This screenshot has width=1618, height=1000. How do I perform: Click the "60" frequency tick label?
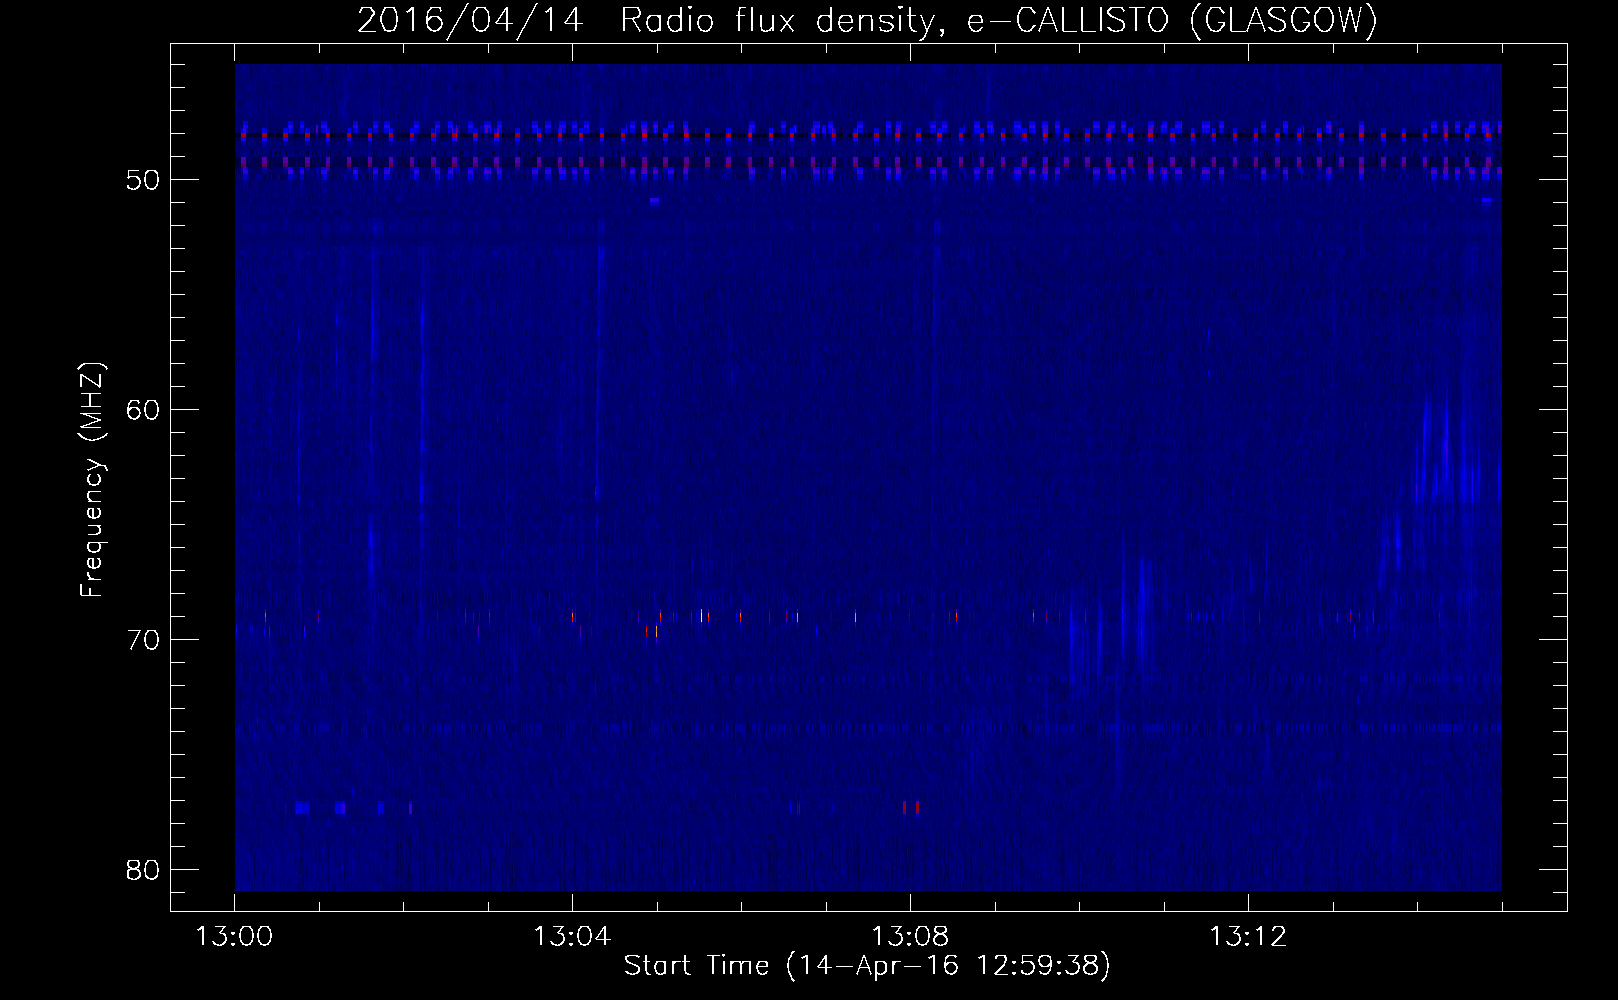point(143,410)
